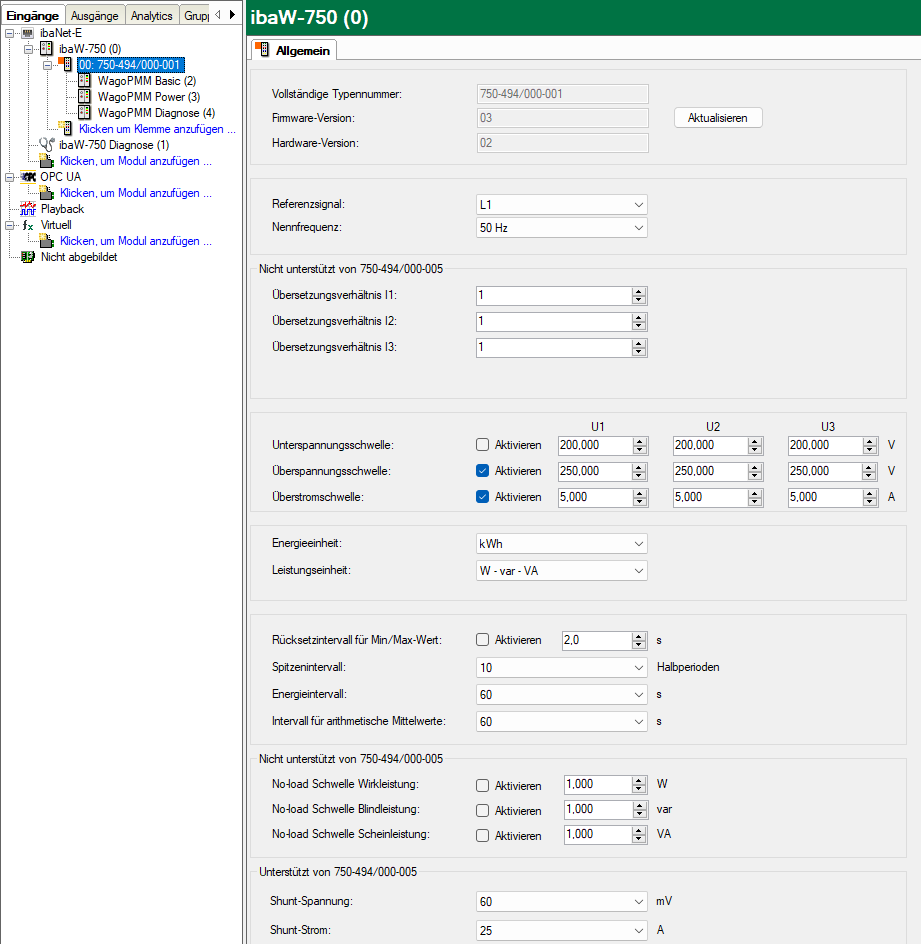
Task: Click the ibaW-750 Diagnose (1) icon
Action: [46, 145]
